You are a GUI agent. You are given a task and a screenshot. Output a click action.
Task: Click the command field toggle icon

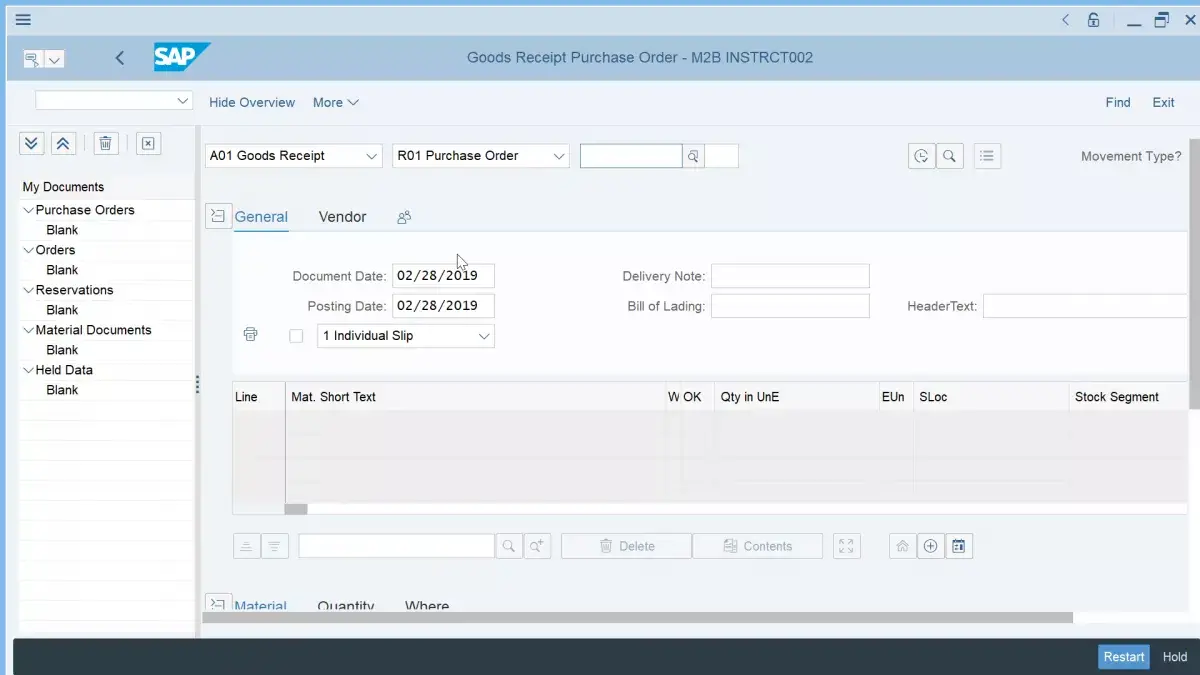(32, 59)
